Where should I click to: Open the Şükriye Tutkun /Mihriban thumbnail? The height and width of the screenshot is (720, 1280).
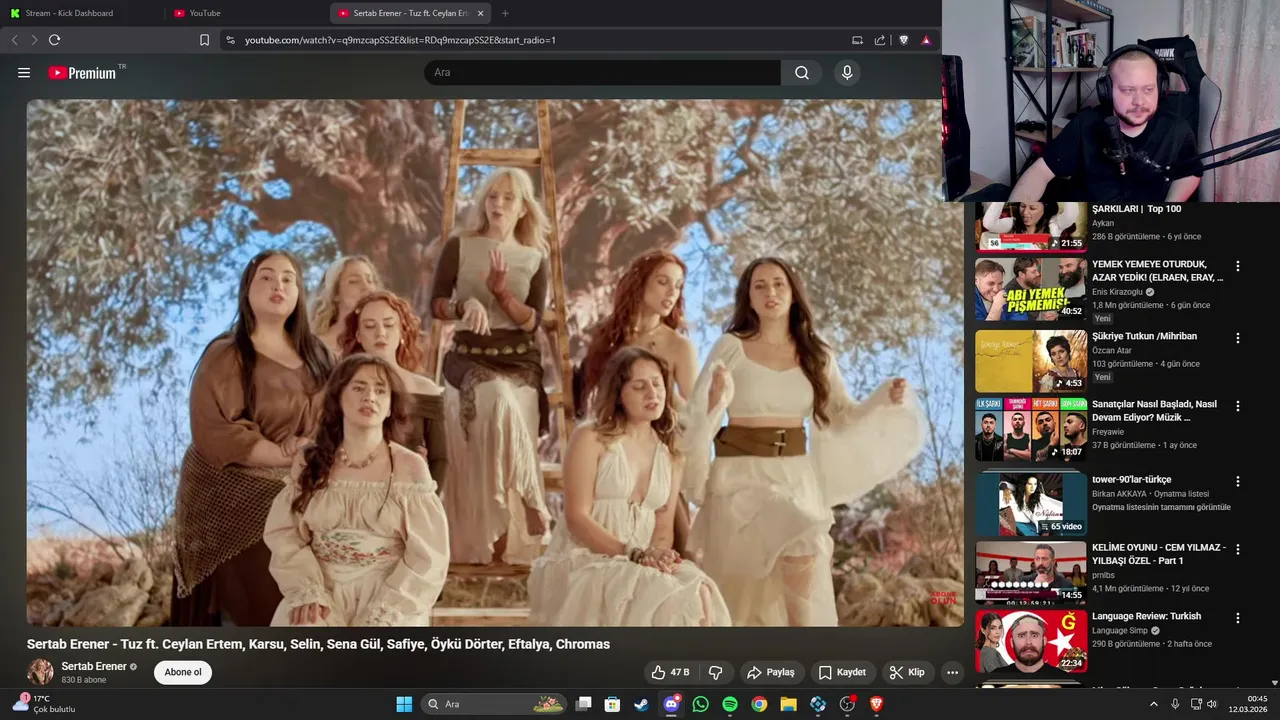point(1031,361)
